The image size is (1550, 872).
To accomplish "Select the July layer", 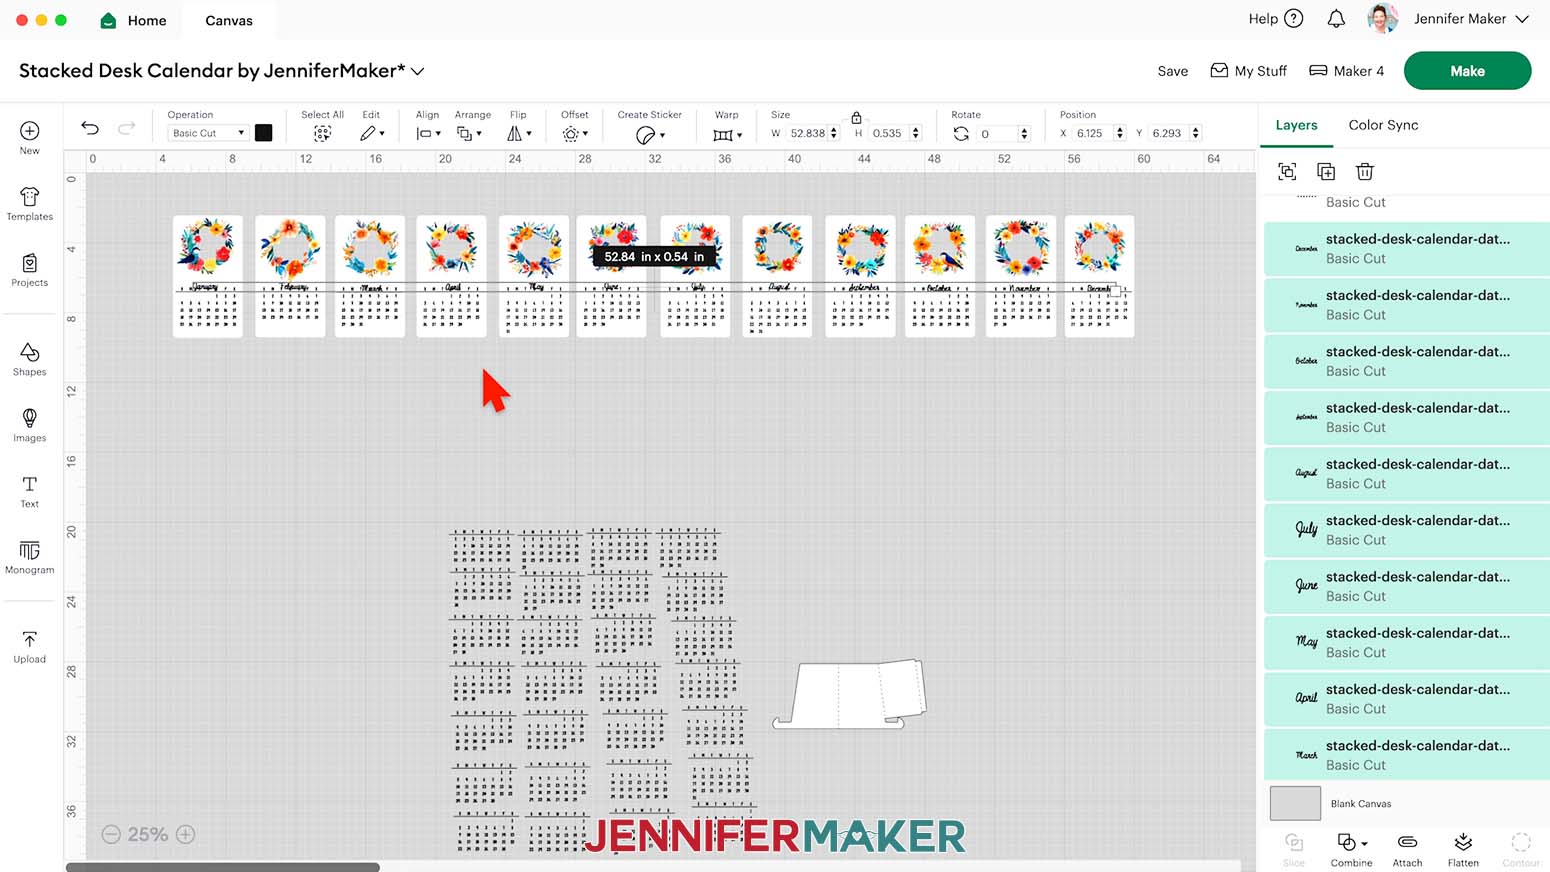I will tap(1407, 530).
